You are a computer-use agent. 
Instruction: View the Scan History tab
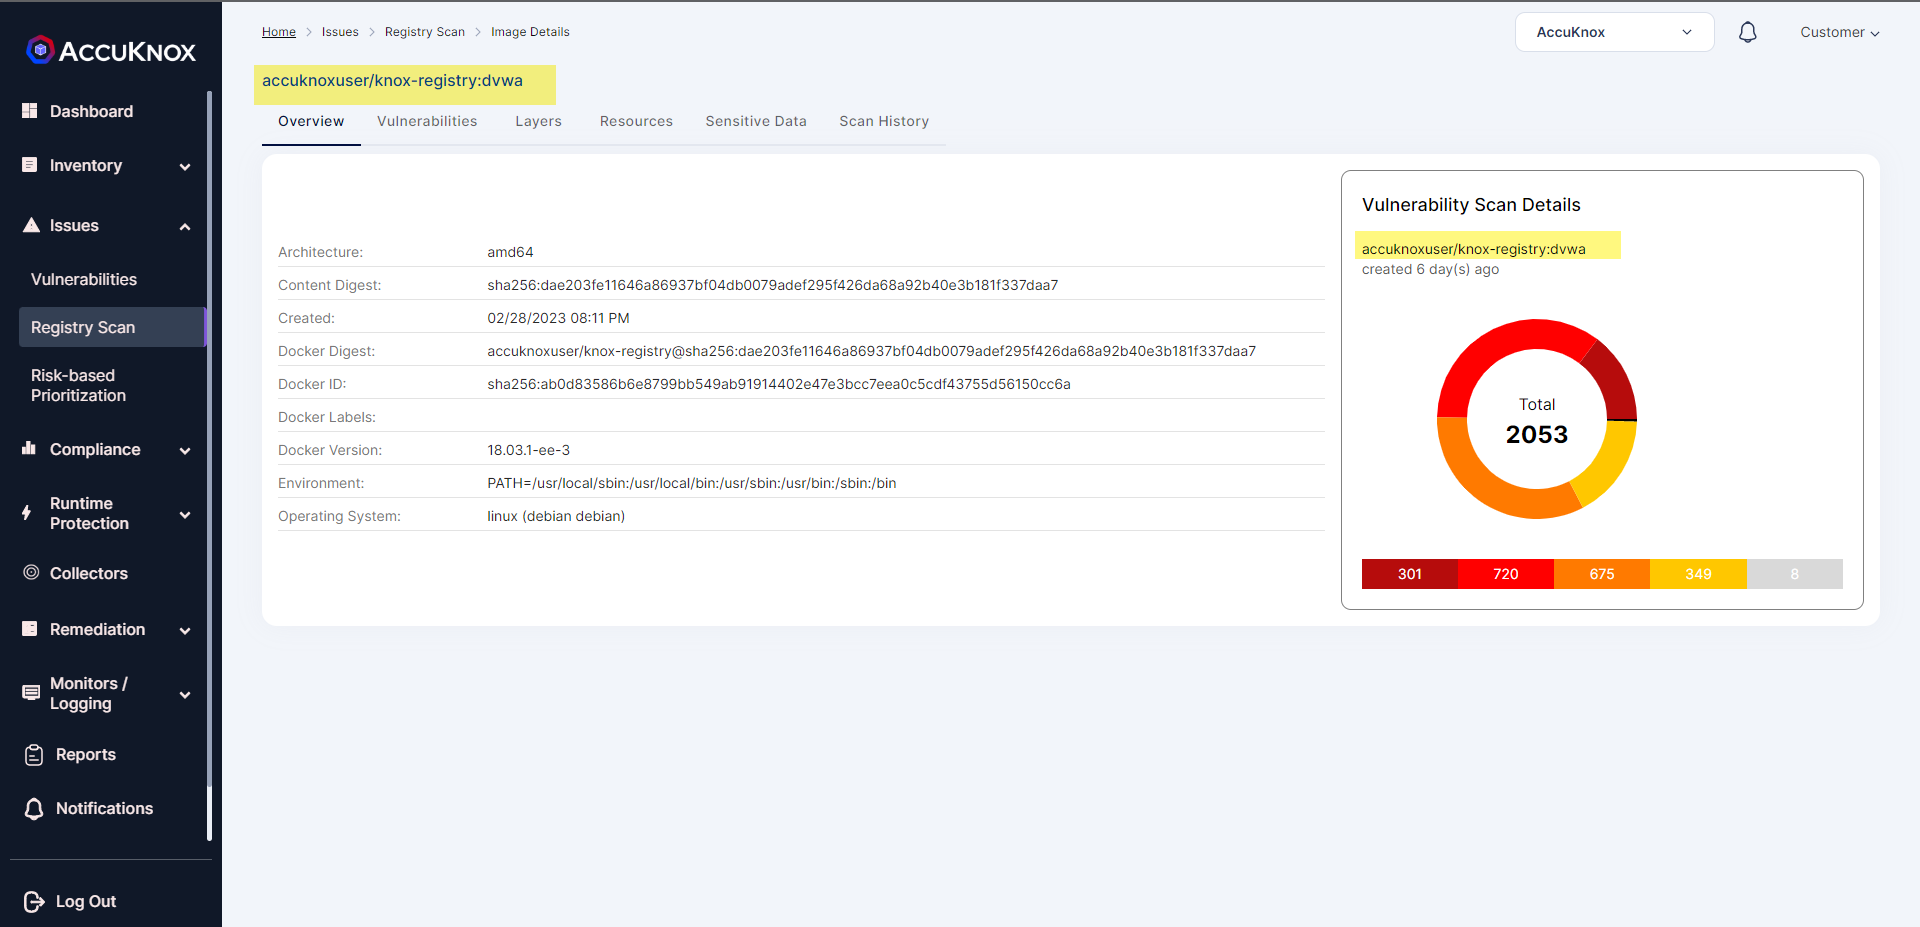click(x=884, y=121)
